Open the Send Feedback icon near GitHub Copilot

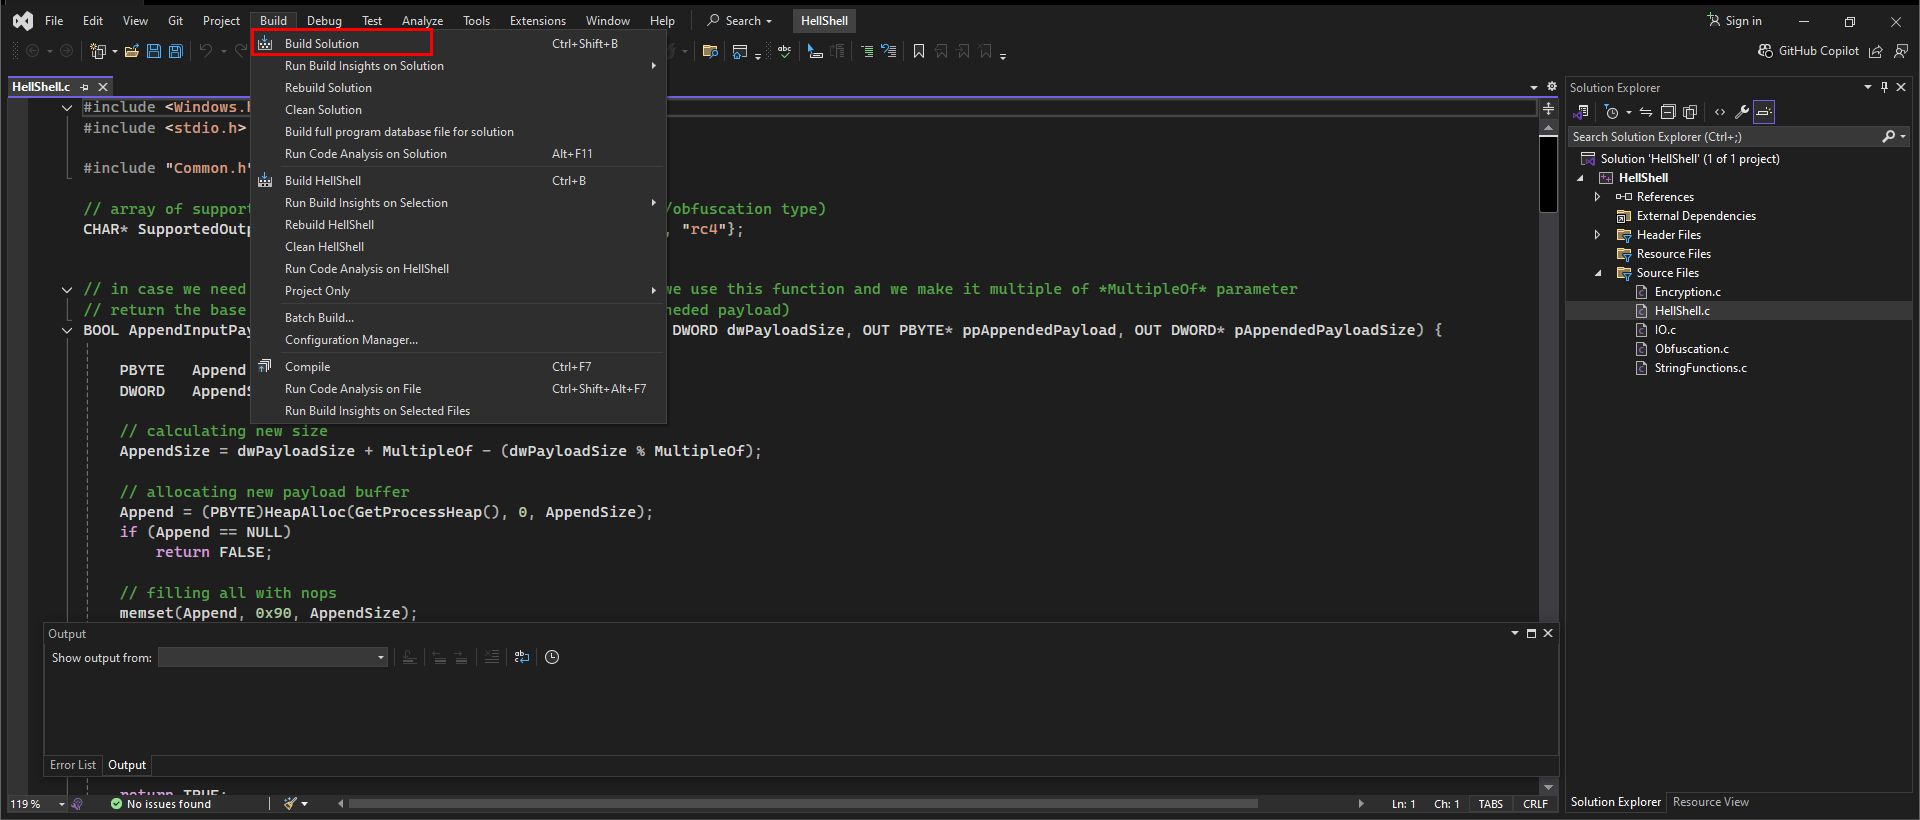coord(1901,51)
